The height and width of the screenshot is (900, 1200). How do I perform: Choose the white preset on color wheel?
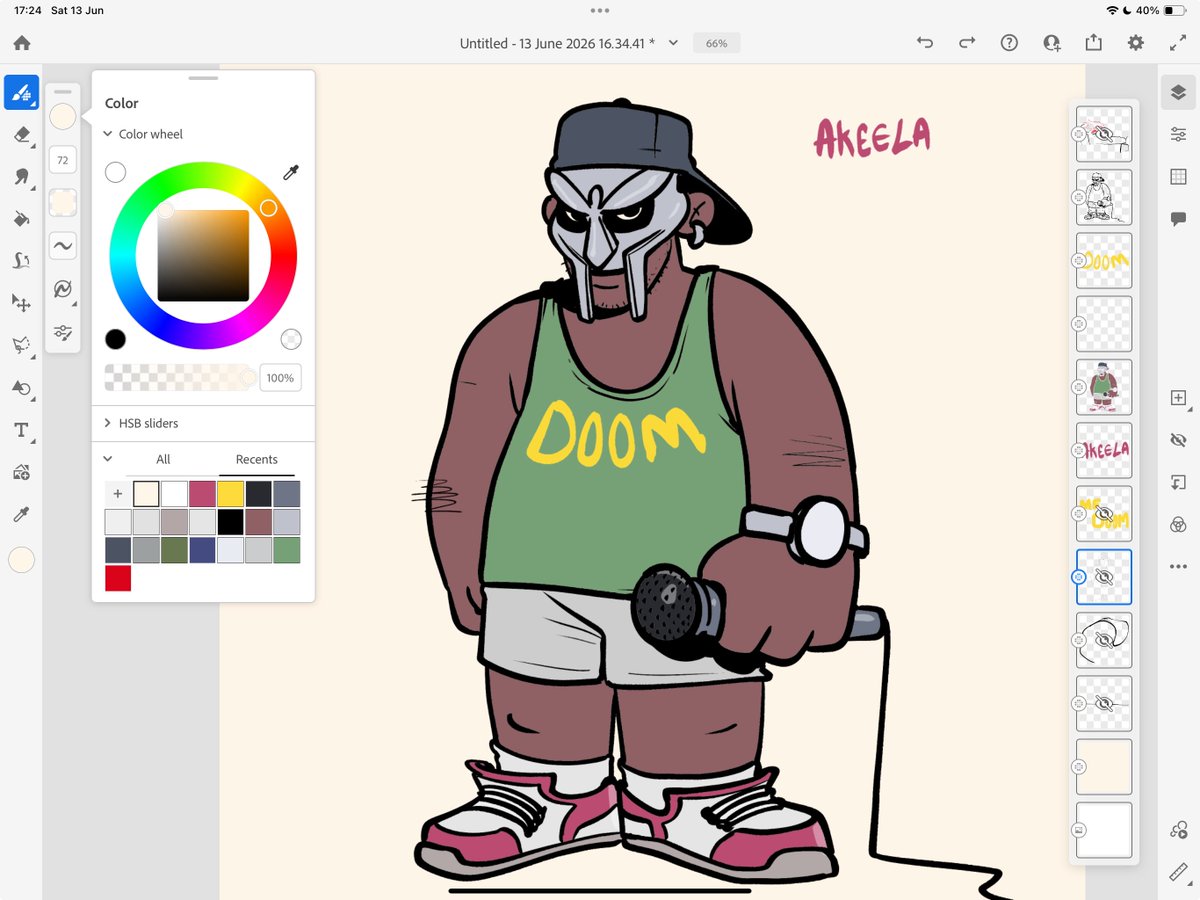116,173
